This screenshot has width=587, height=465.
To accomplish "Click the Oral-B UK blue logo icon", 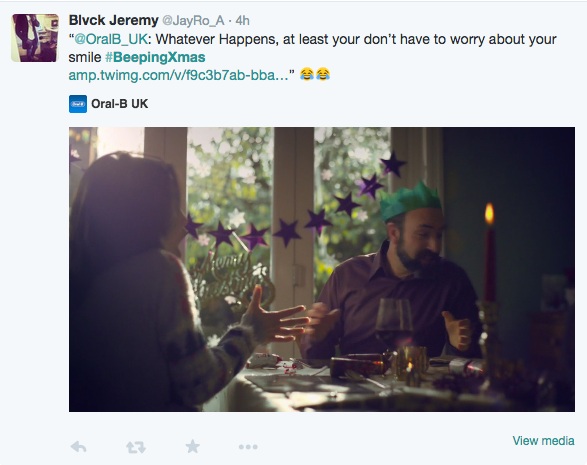I will coord(78,104).
